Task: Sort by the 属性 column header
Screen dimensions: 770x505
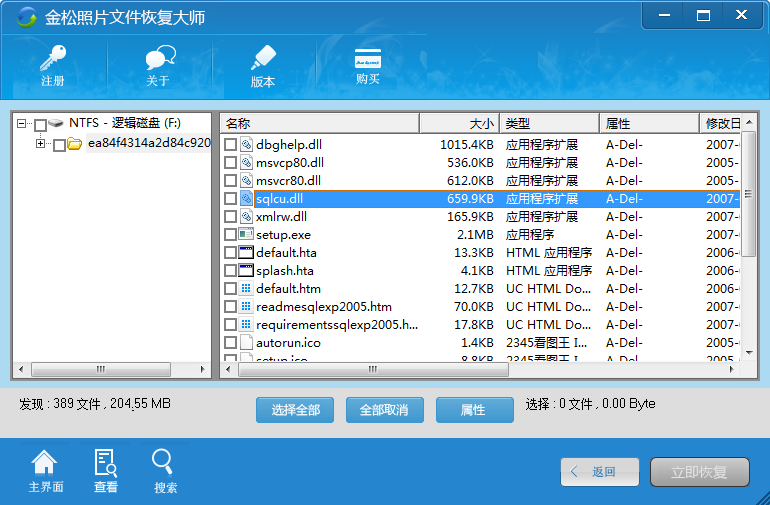Action: pos(649,123)
